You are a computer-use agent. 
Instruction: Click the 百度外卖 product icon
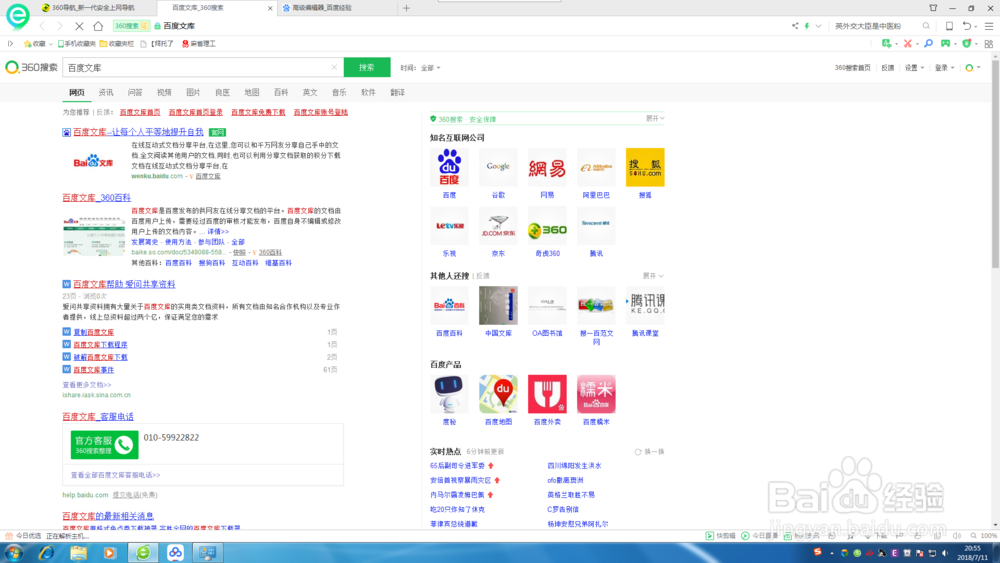(x=547, y=394)
